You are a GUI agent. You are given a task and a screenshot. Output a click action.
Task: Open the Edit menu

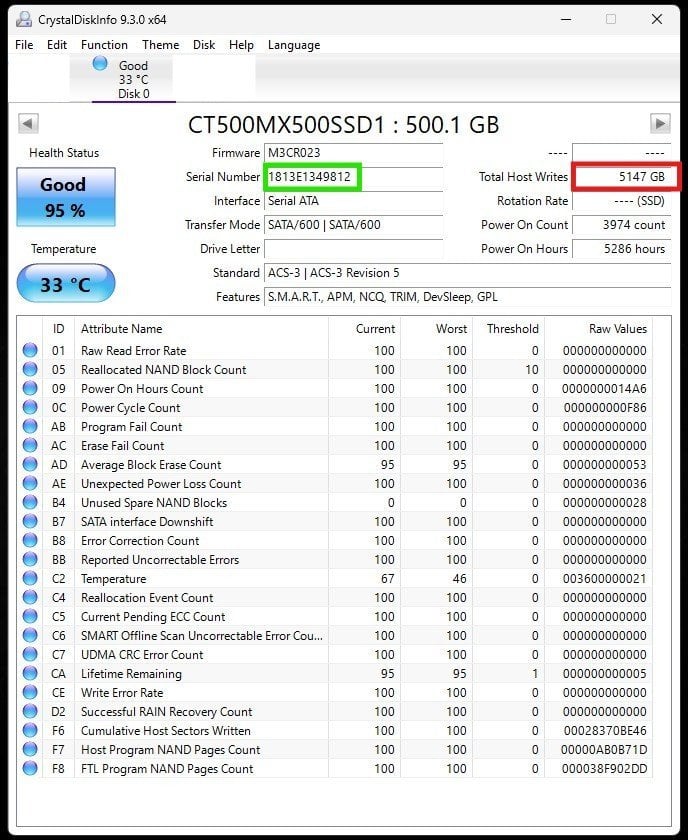click(x=57, y=44)
